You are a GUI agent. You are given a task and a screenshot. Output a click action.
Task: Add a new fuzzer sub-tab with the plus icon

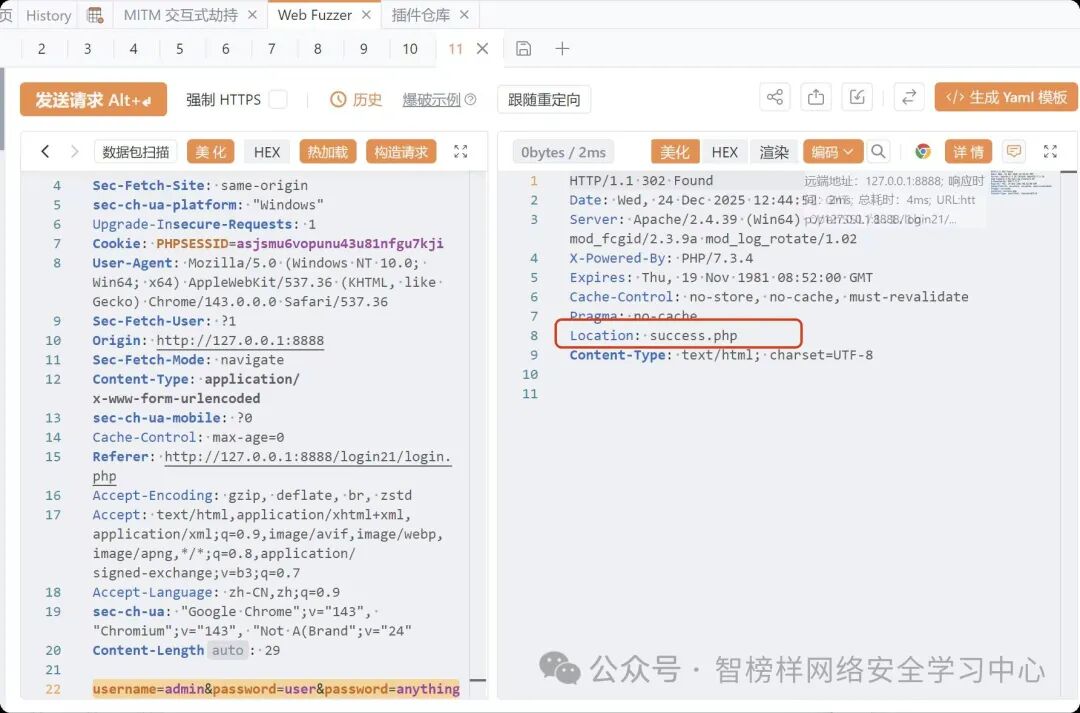pyautogui.click(x=562, y=48)
